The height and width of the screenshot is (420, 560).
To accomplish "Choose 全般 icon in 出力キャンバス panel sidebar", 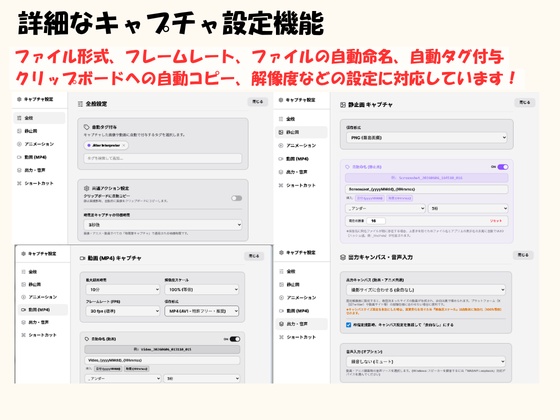I will pyautogui.click(x=281, y=271).
